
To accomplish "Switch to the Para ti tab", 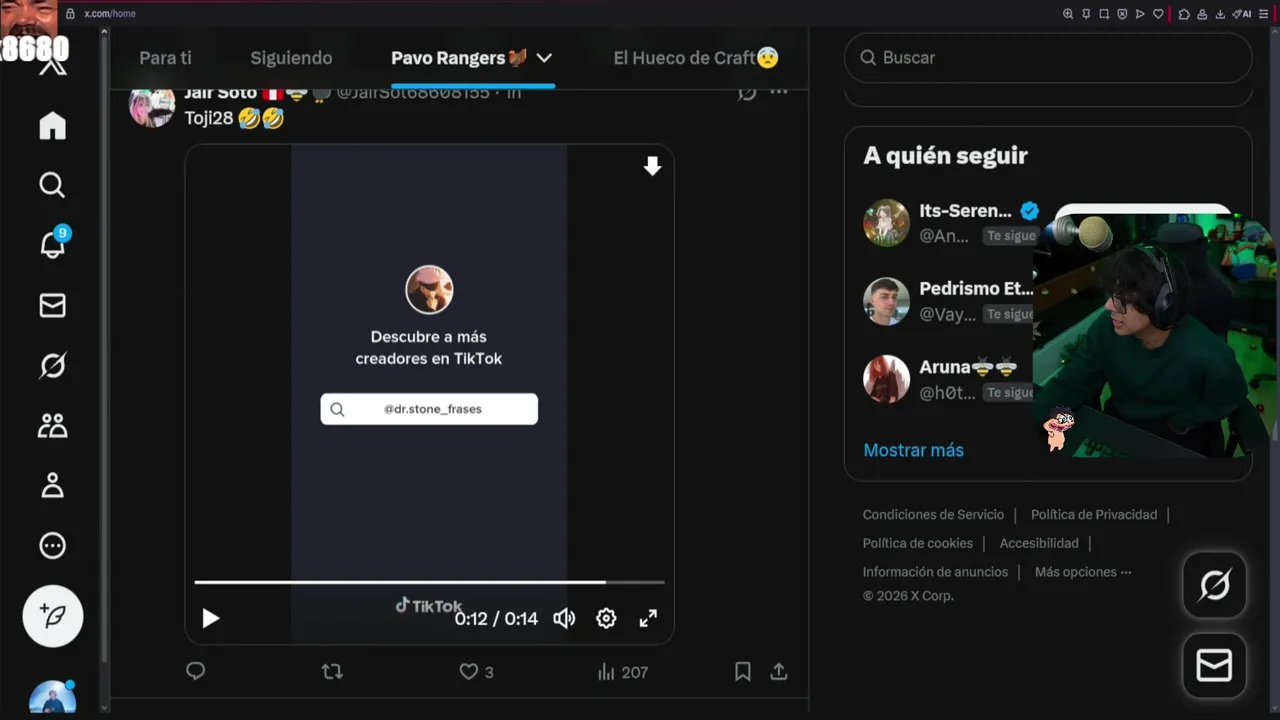I will (165, 58).
